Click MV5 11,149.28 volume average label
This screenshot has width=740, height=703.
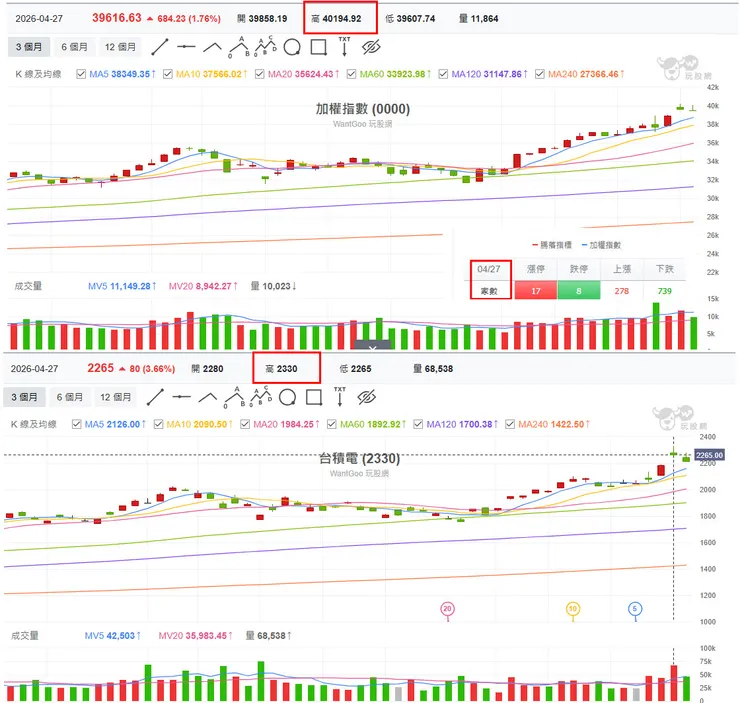122,286
